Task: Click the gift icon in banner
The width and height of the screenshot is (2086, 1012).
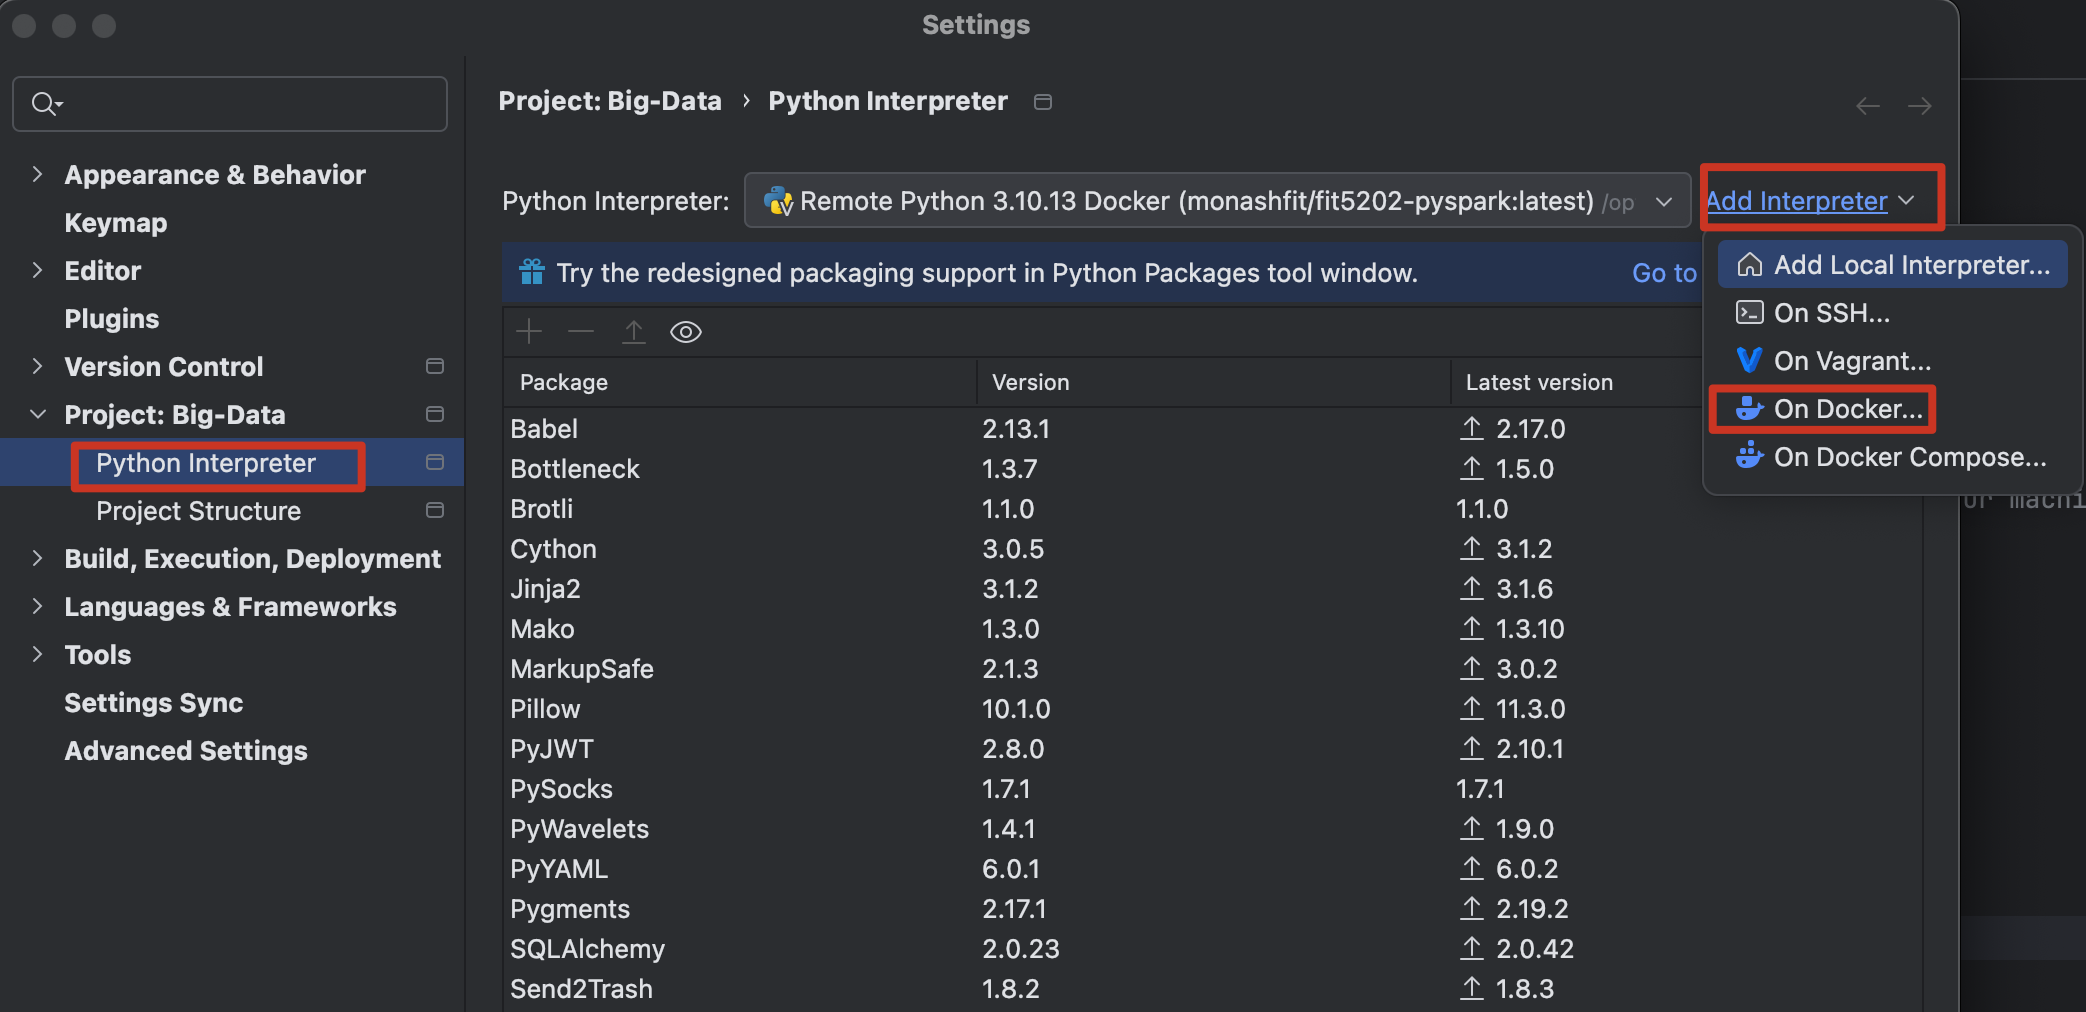Action: [x=532, y=272]
